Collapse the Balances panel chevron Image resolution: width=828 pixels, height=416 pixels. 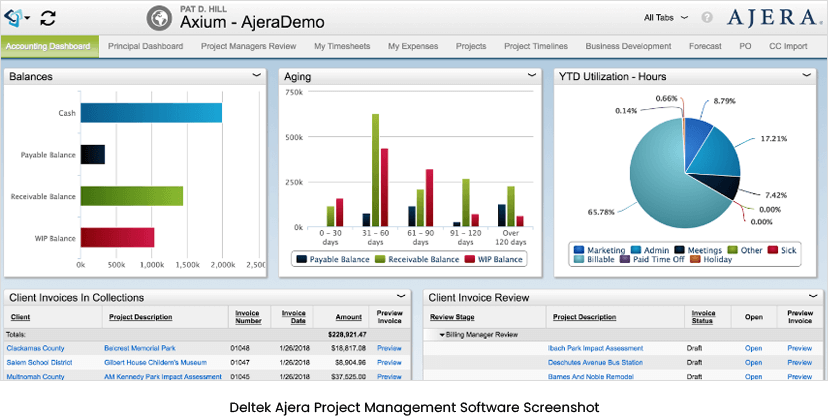257,75
